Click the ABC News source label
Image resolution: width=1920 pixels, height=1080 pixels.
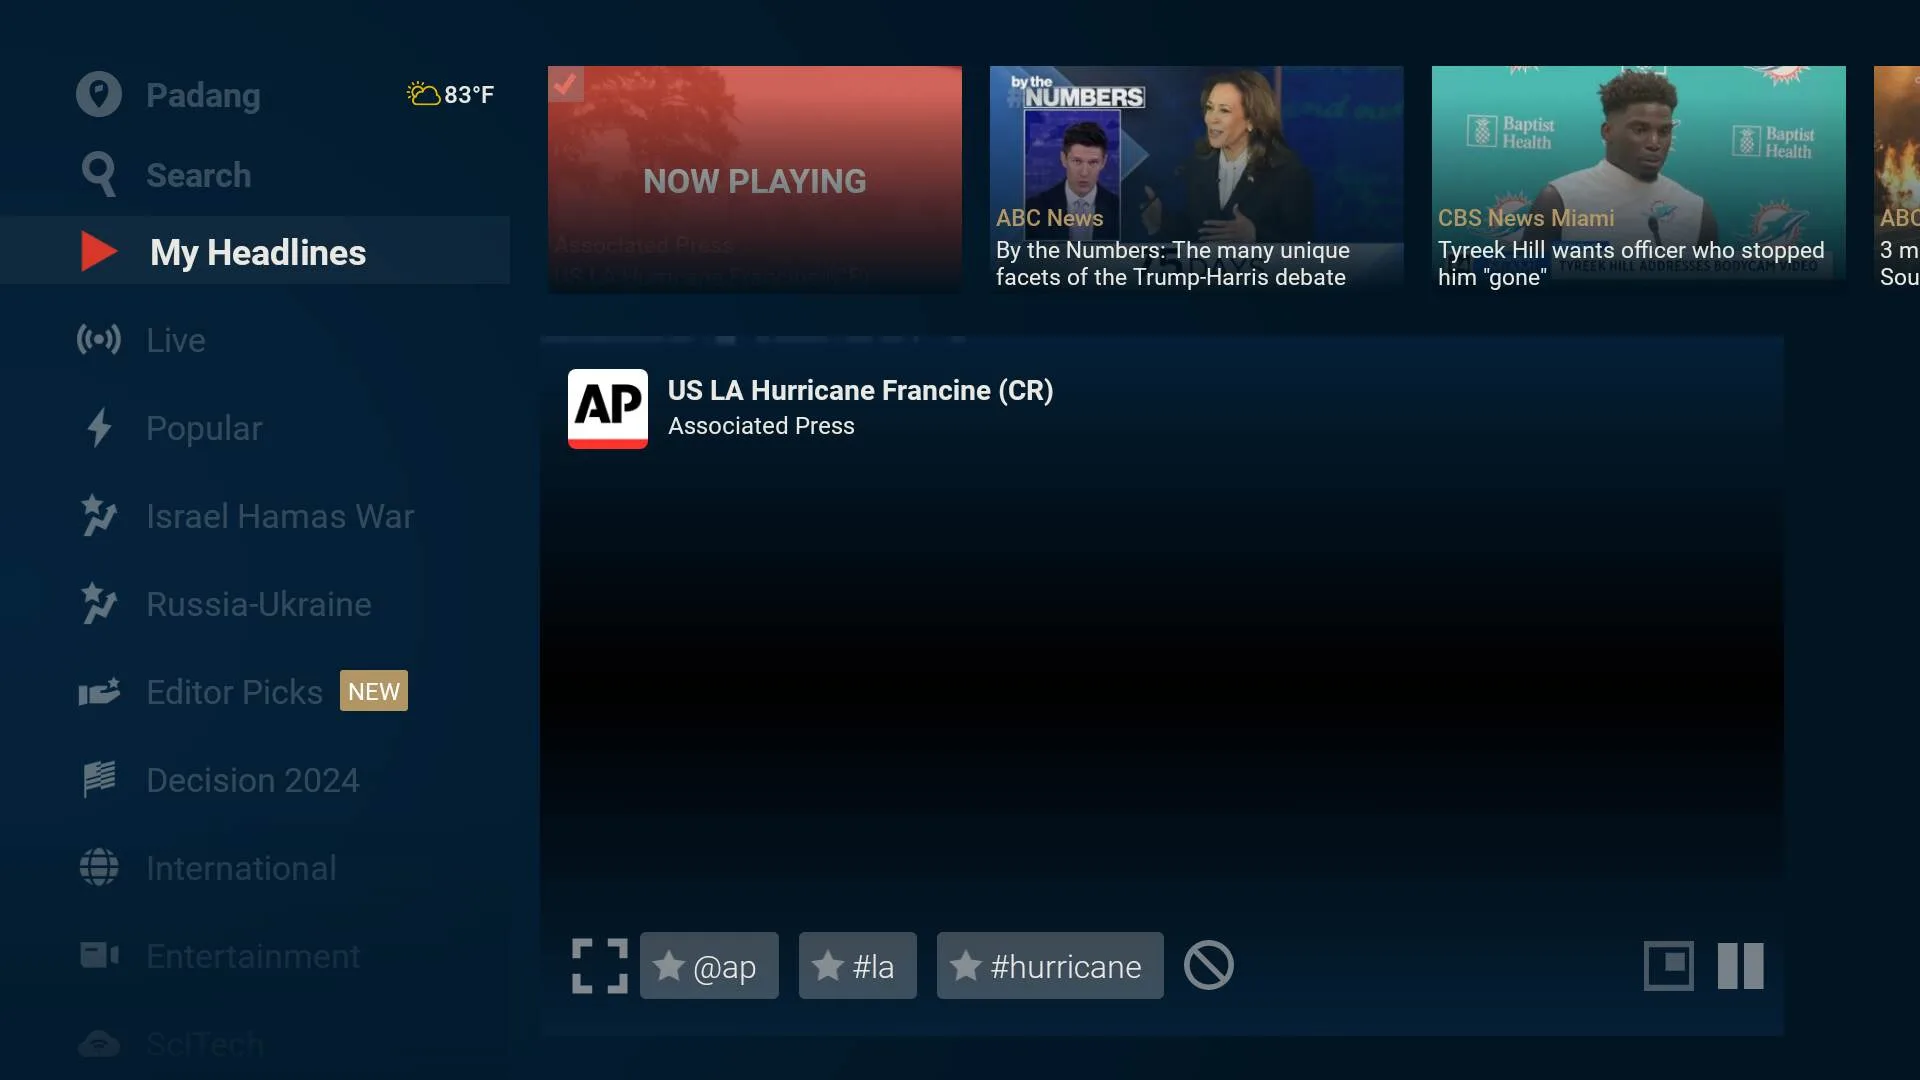(1049, 218)
